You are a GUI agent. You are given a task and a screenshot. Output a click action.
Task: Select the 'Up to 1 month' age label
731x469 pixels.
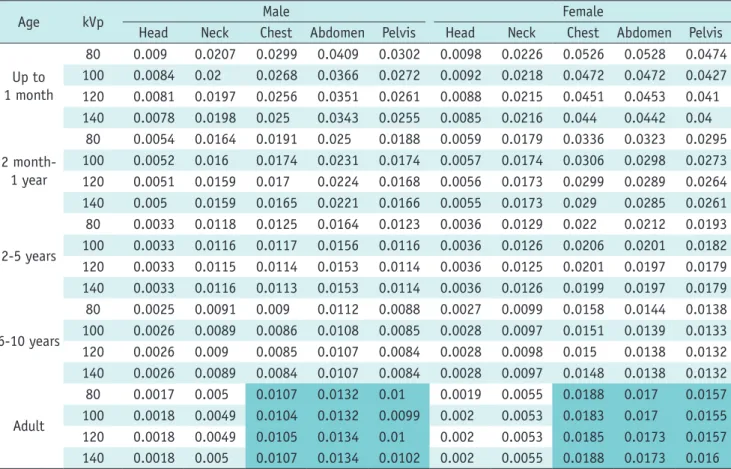click(29, 86)
